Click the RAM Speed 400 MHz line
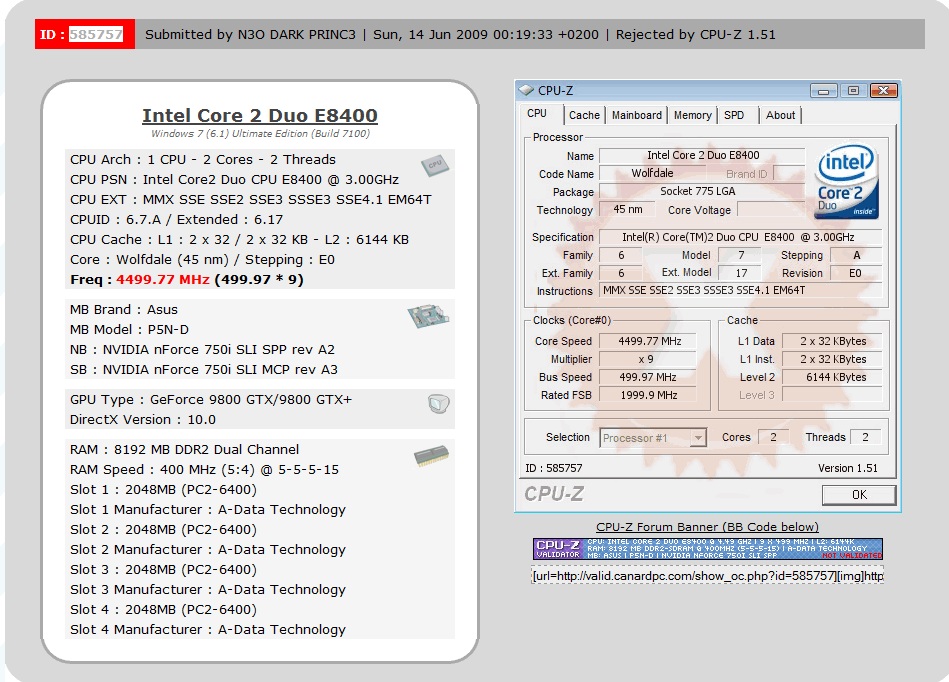This screenshot has width=949, height=682. [x=205, y=470]
